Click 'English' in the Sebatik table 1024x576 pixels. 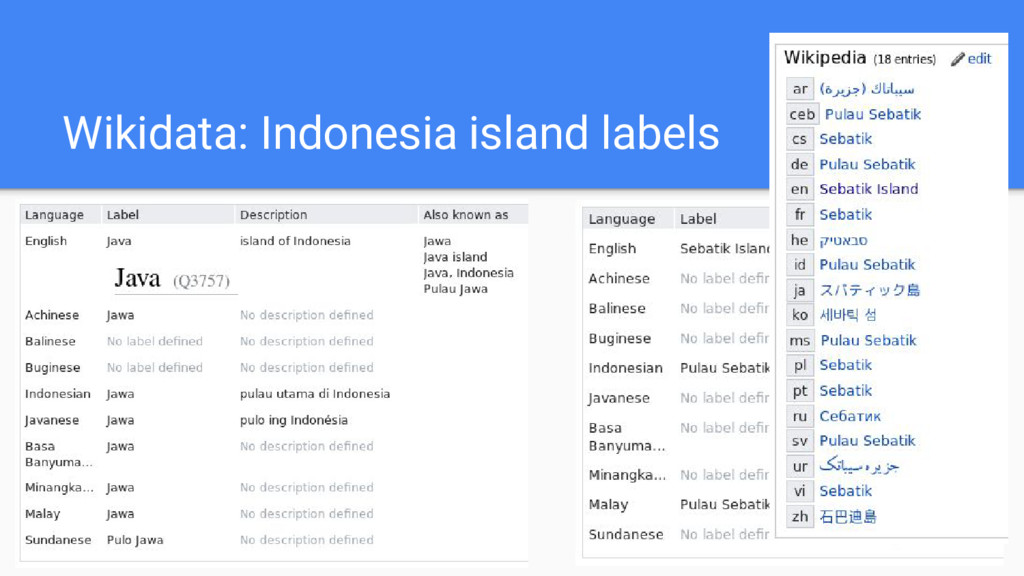click(612, 249)
